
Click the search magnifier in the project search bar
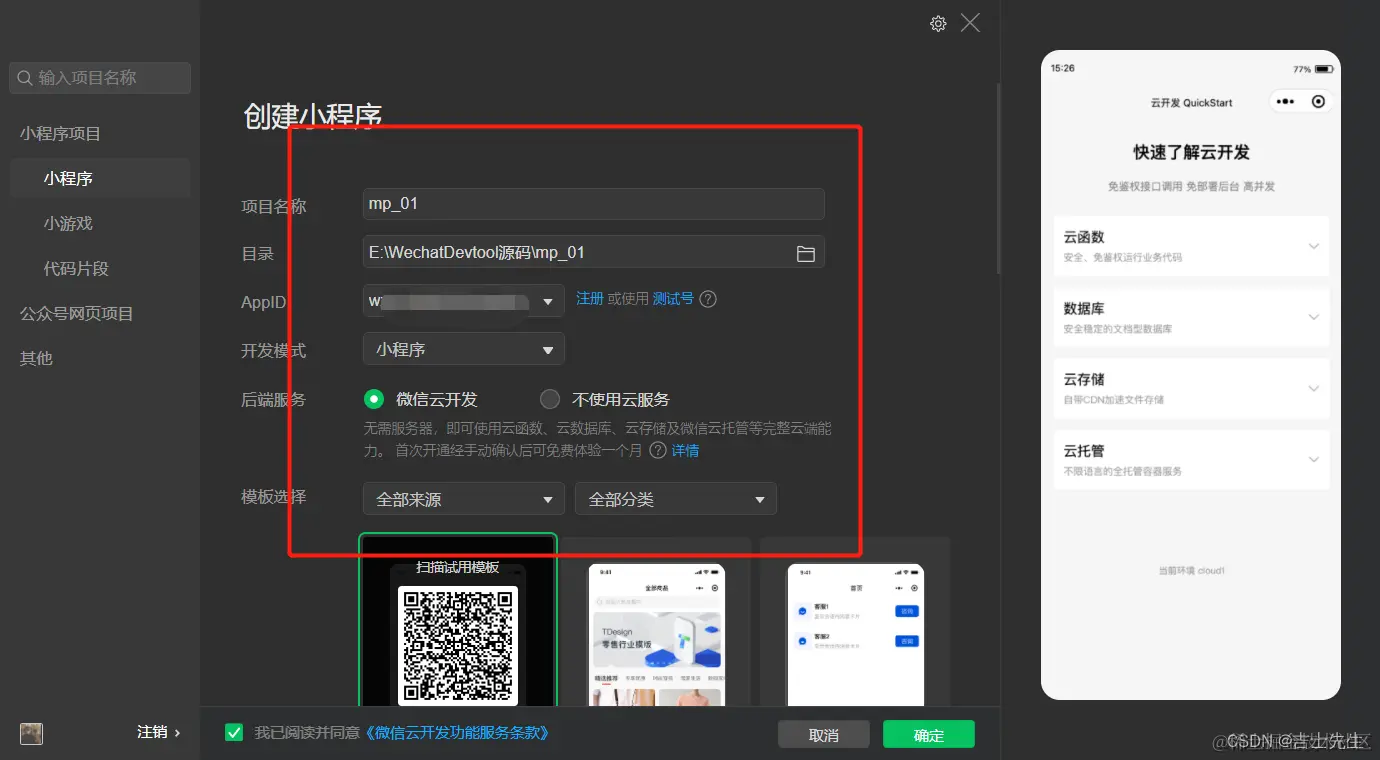24,77
